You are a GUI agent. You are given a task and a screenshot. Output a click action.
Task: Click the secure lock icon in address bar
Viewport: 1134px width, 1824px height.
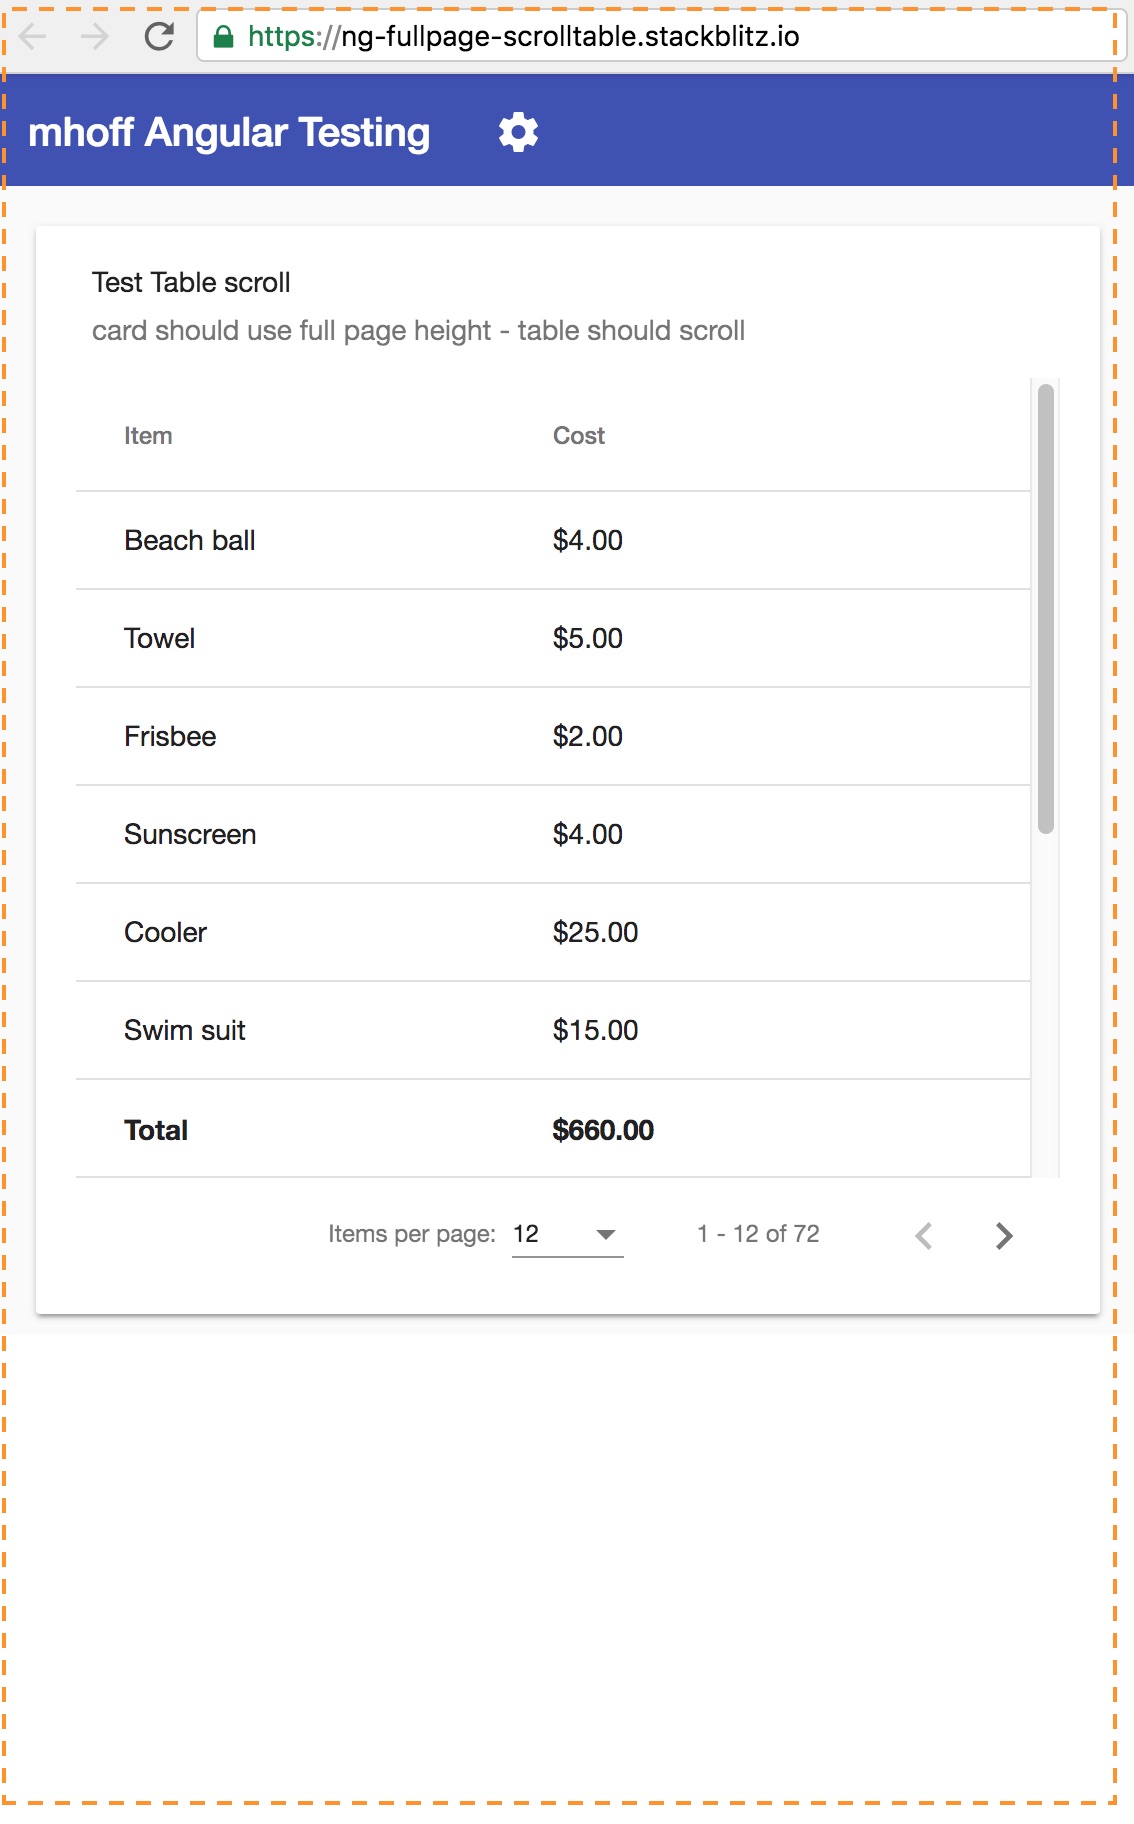(224, 37)
